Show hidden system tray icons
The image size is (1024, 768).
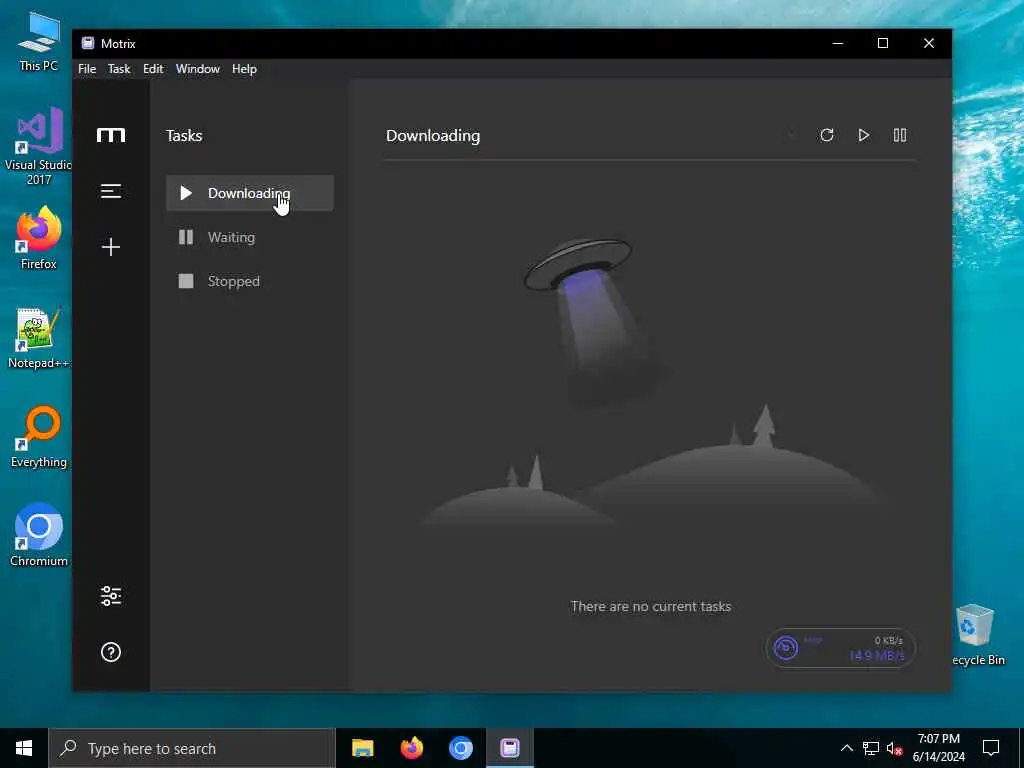click(x=846, y=748)
